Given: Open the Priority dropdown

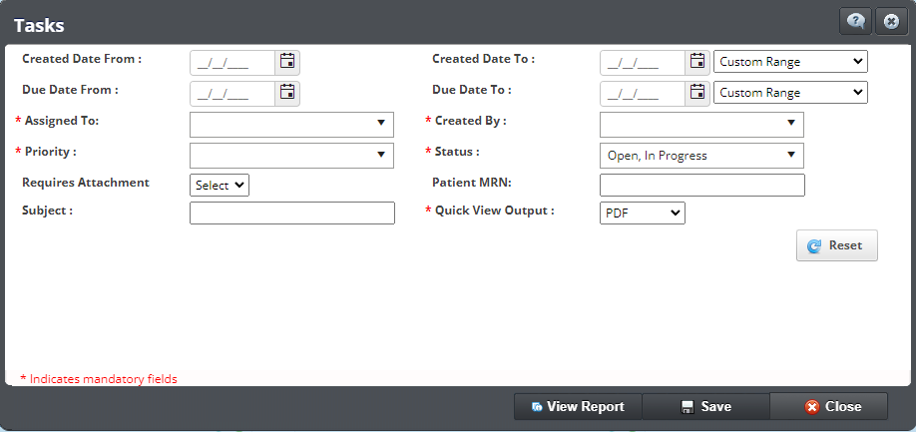Looking at the screenshot, I should pos(291,155).
